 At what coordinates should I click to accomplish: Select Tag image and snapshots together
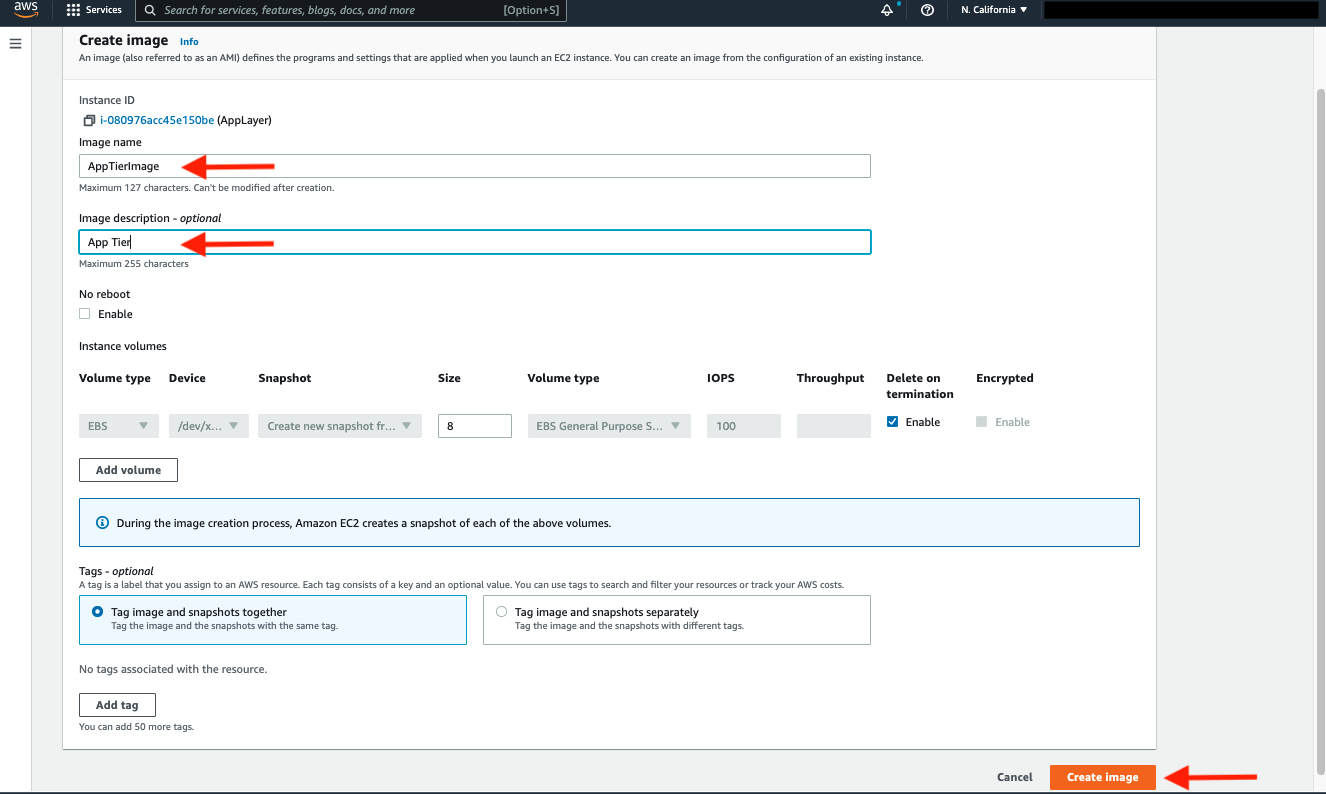[97, 612]
